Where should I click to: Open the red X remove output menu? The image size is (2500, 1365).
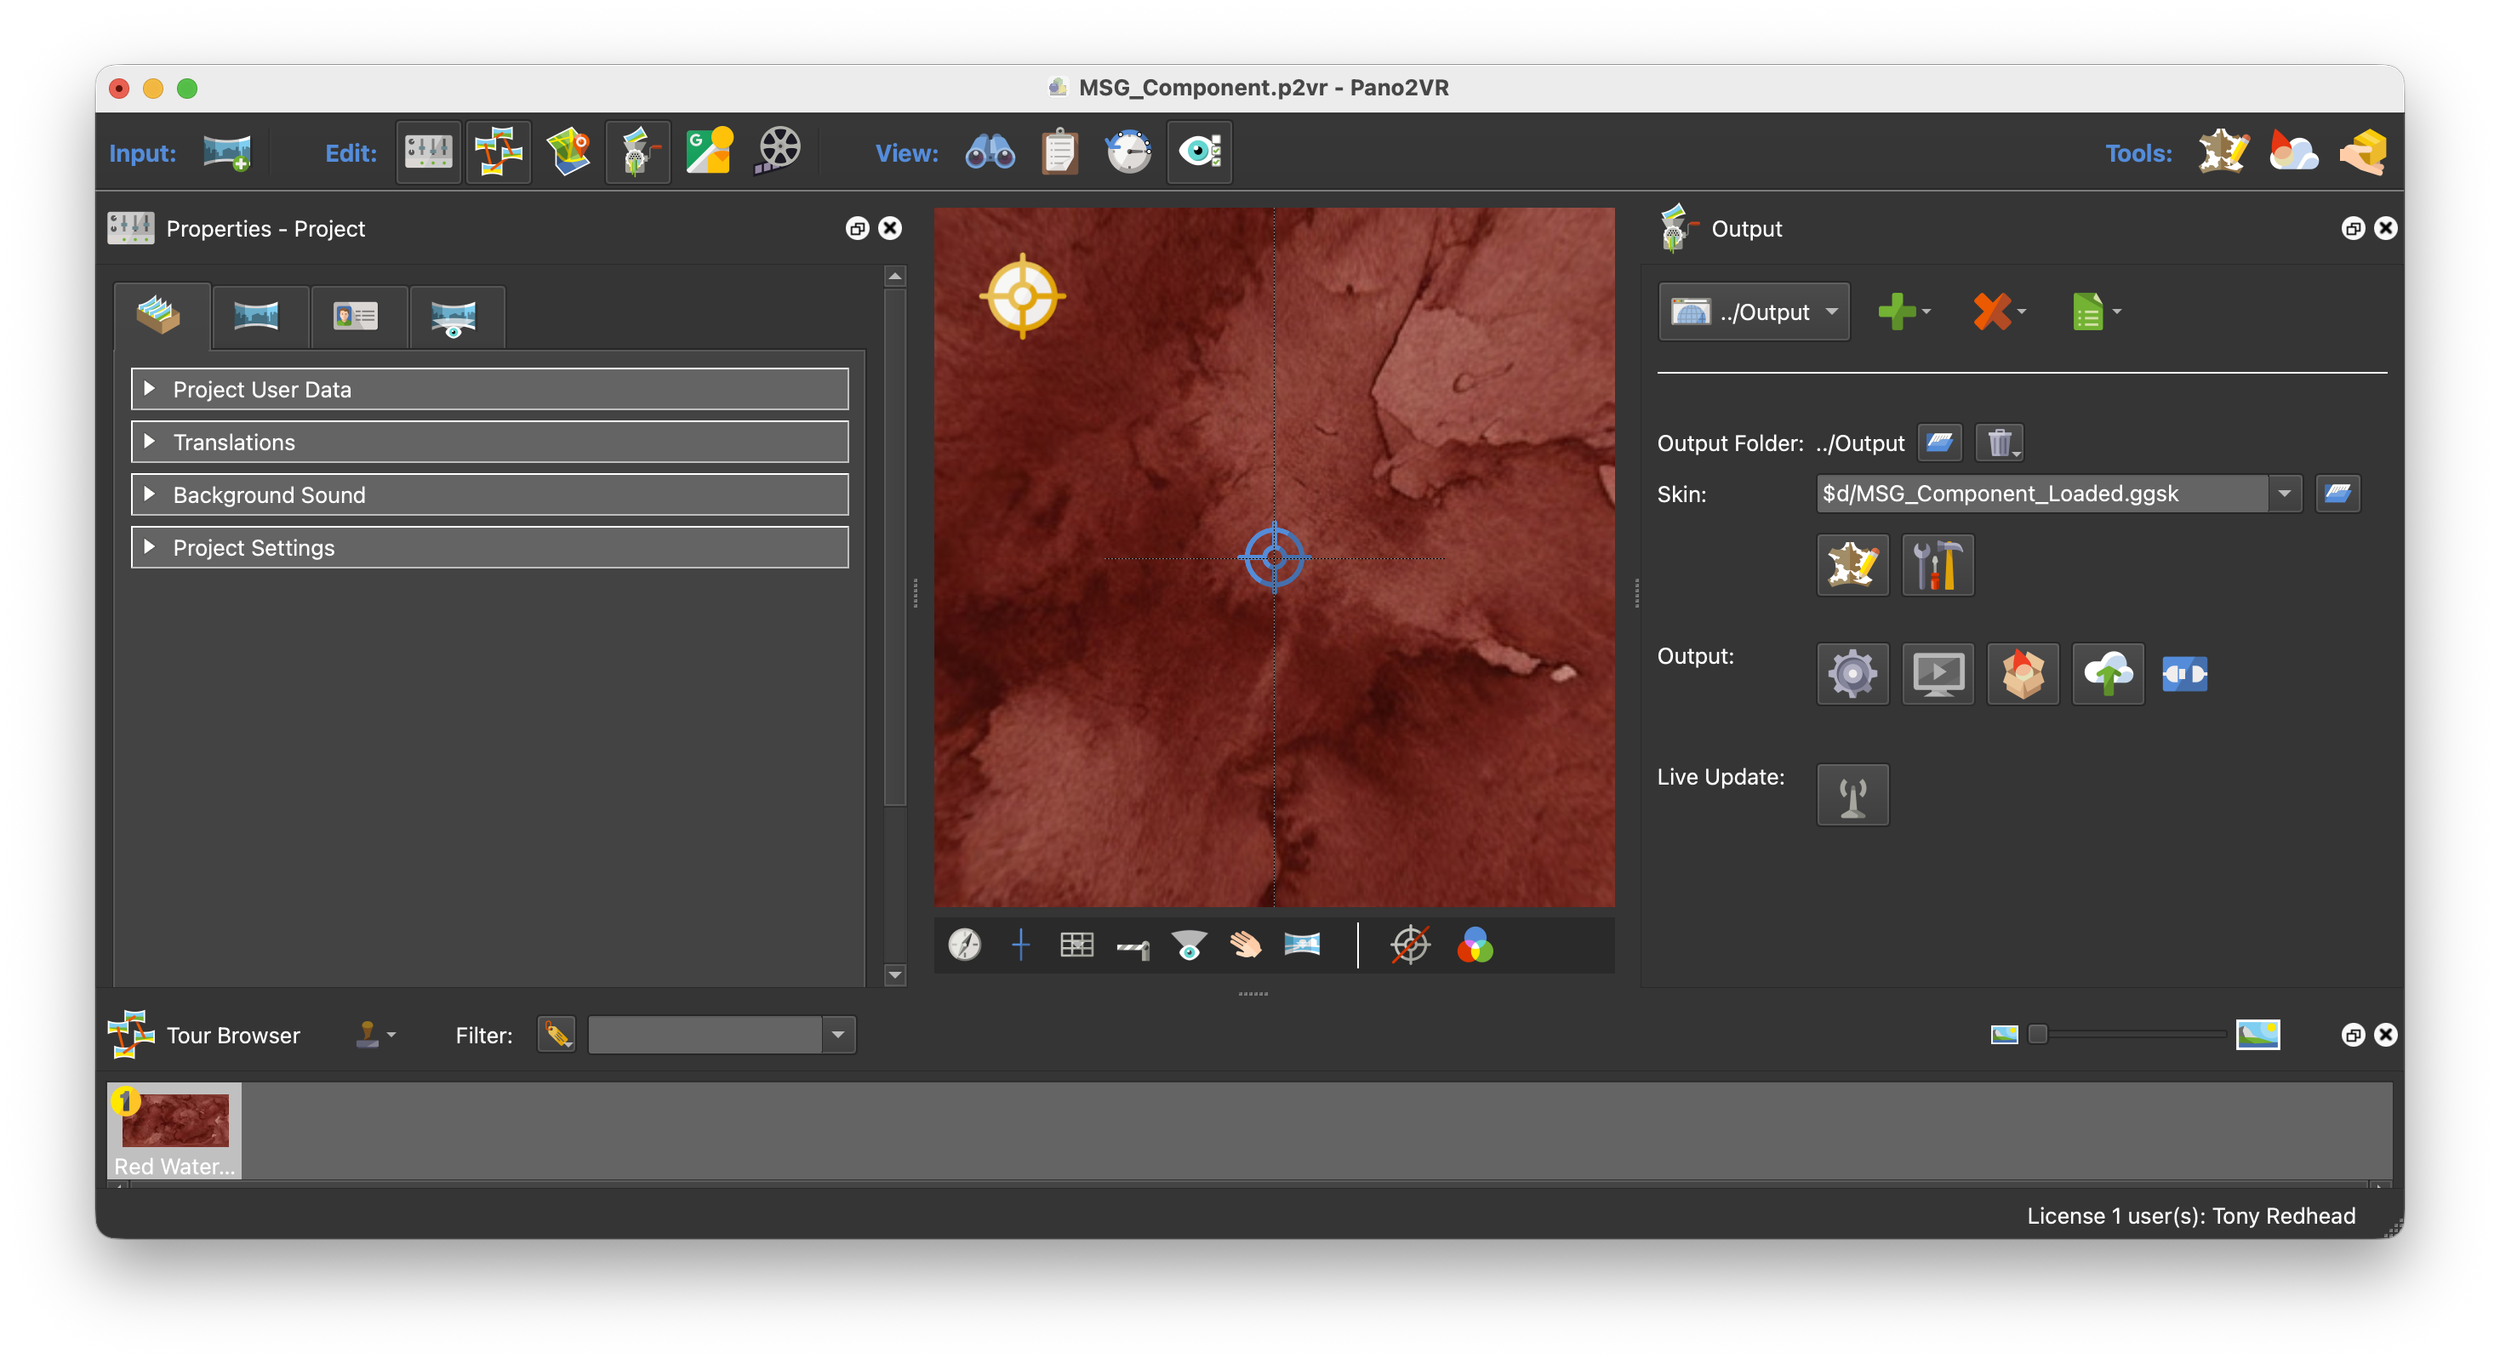click(x=1999, y=312)
